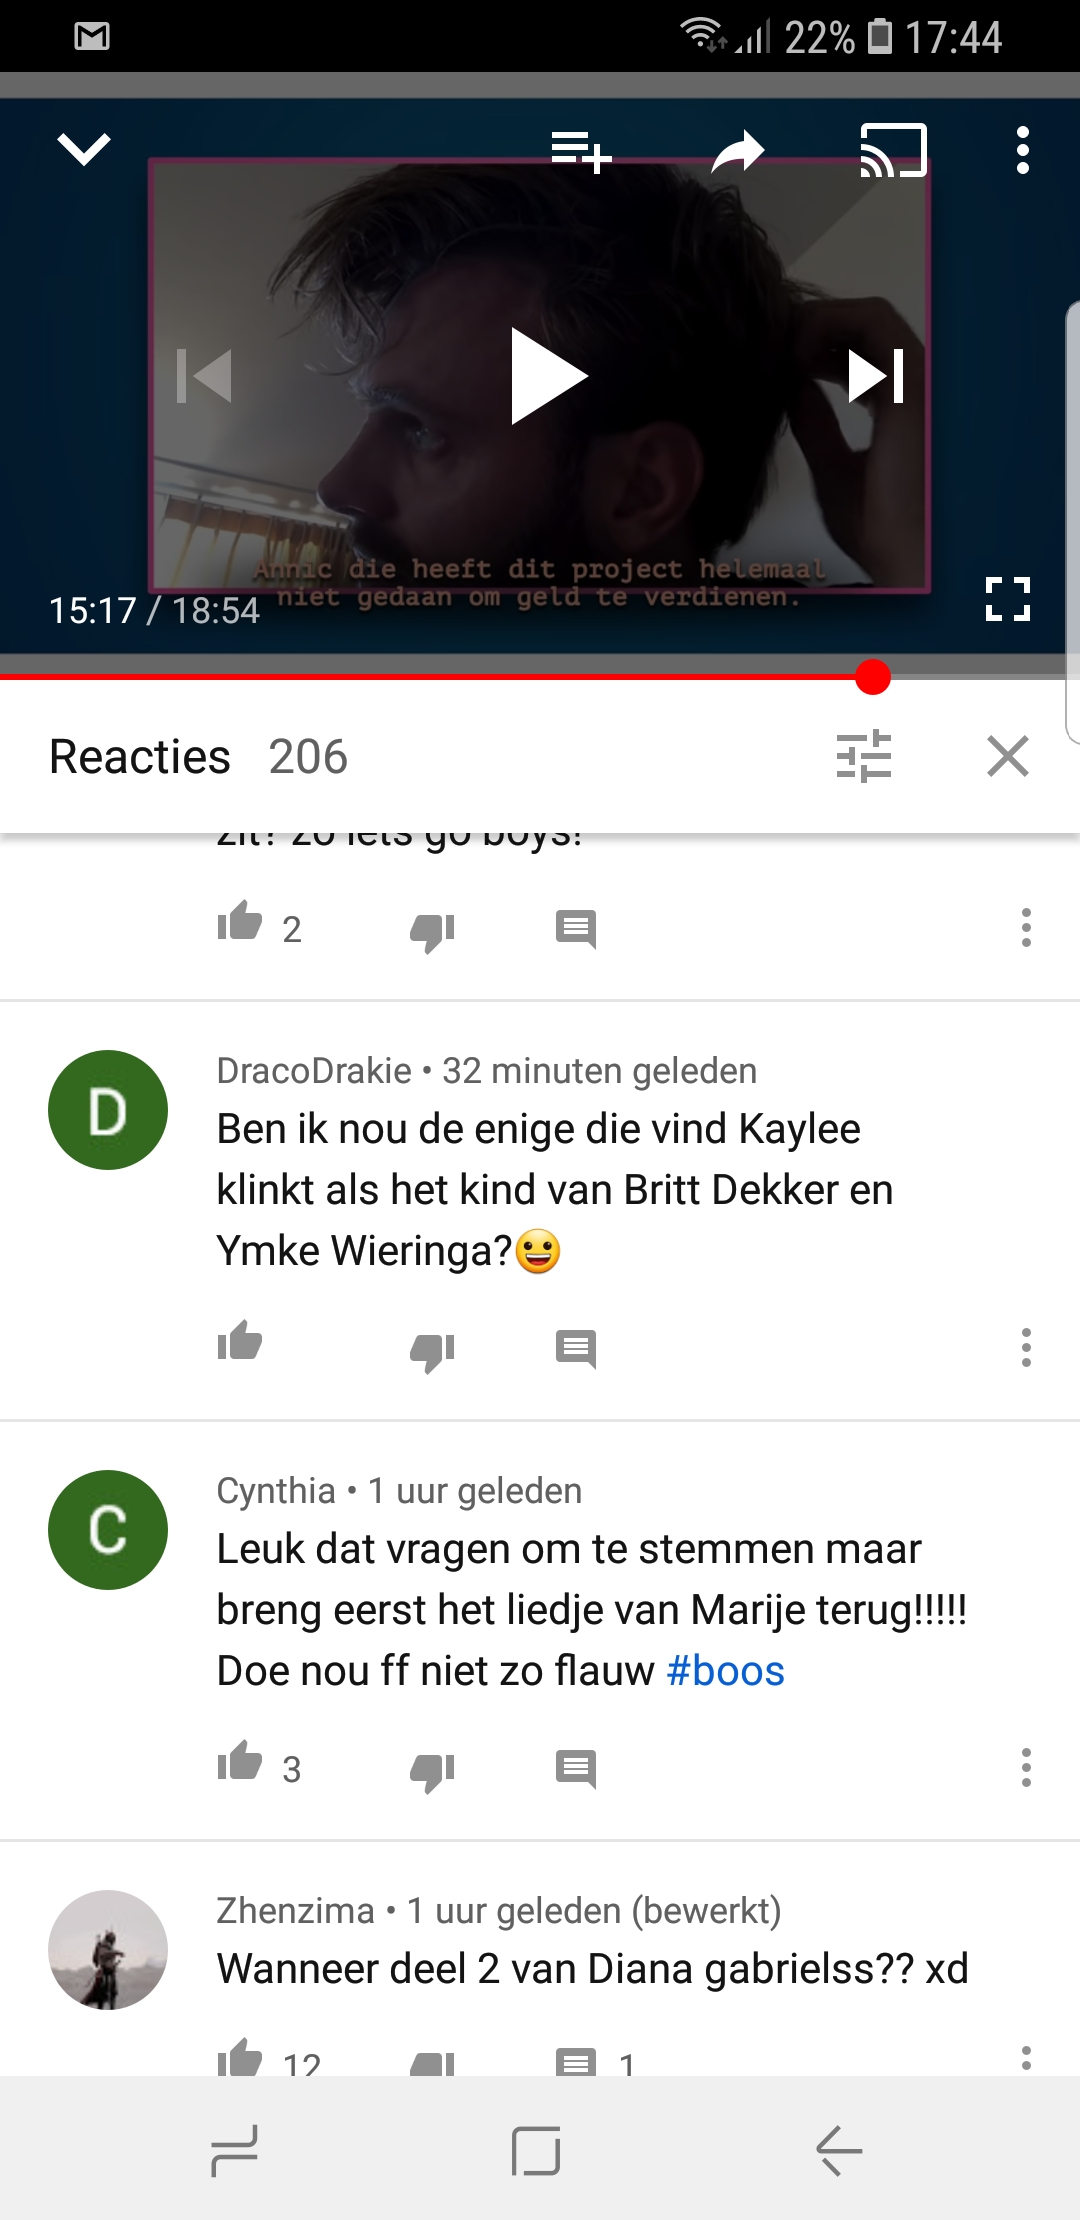This screenshot has height=2220, width=1080.
Task: Reply to DracoDrakie's comment
Action: (576, 1349)
